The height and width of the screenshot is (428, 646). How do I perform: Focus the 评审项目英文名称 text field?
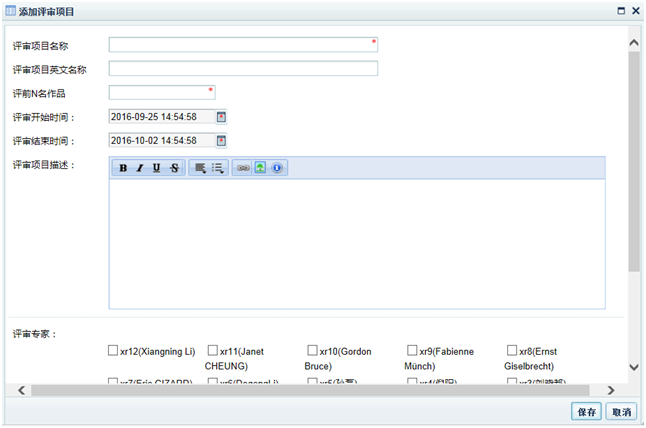243,69
